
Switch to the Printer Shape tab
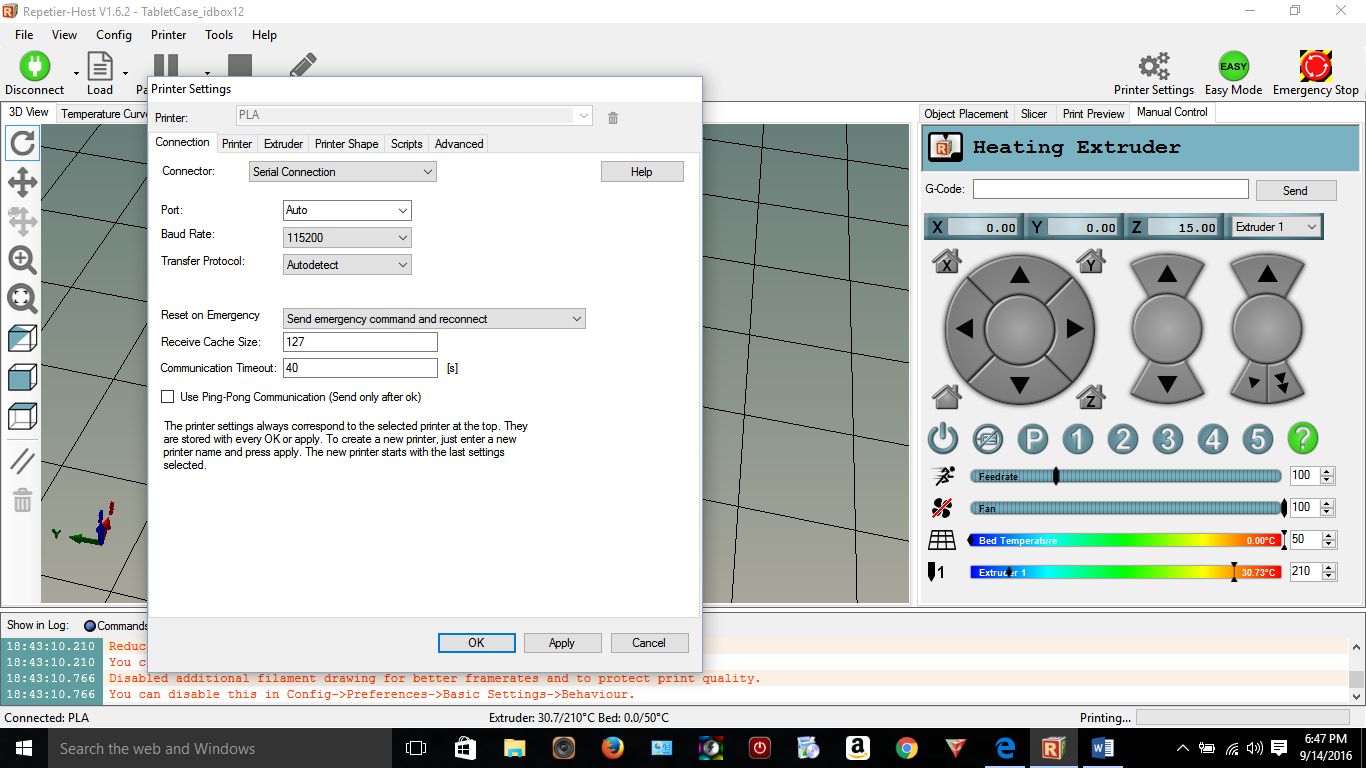(x=346, y=144)
